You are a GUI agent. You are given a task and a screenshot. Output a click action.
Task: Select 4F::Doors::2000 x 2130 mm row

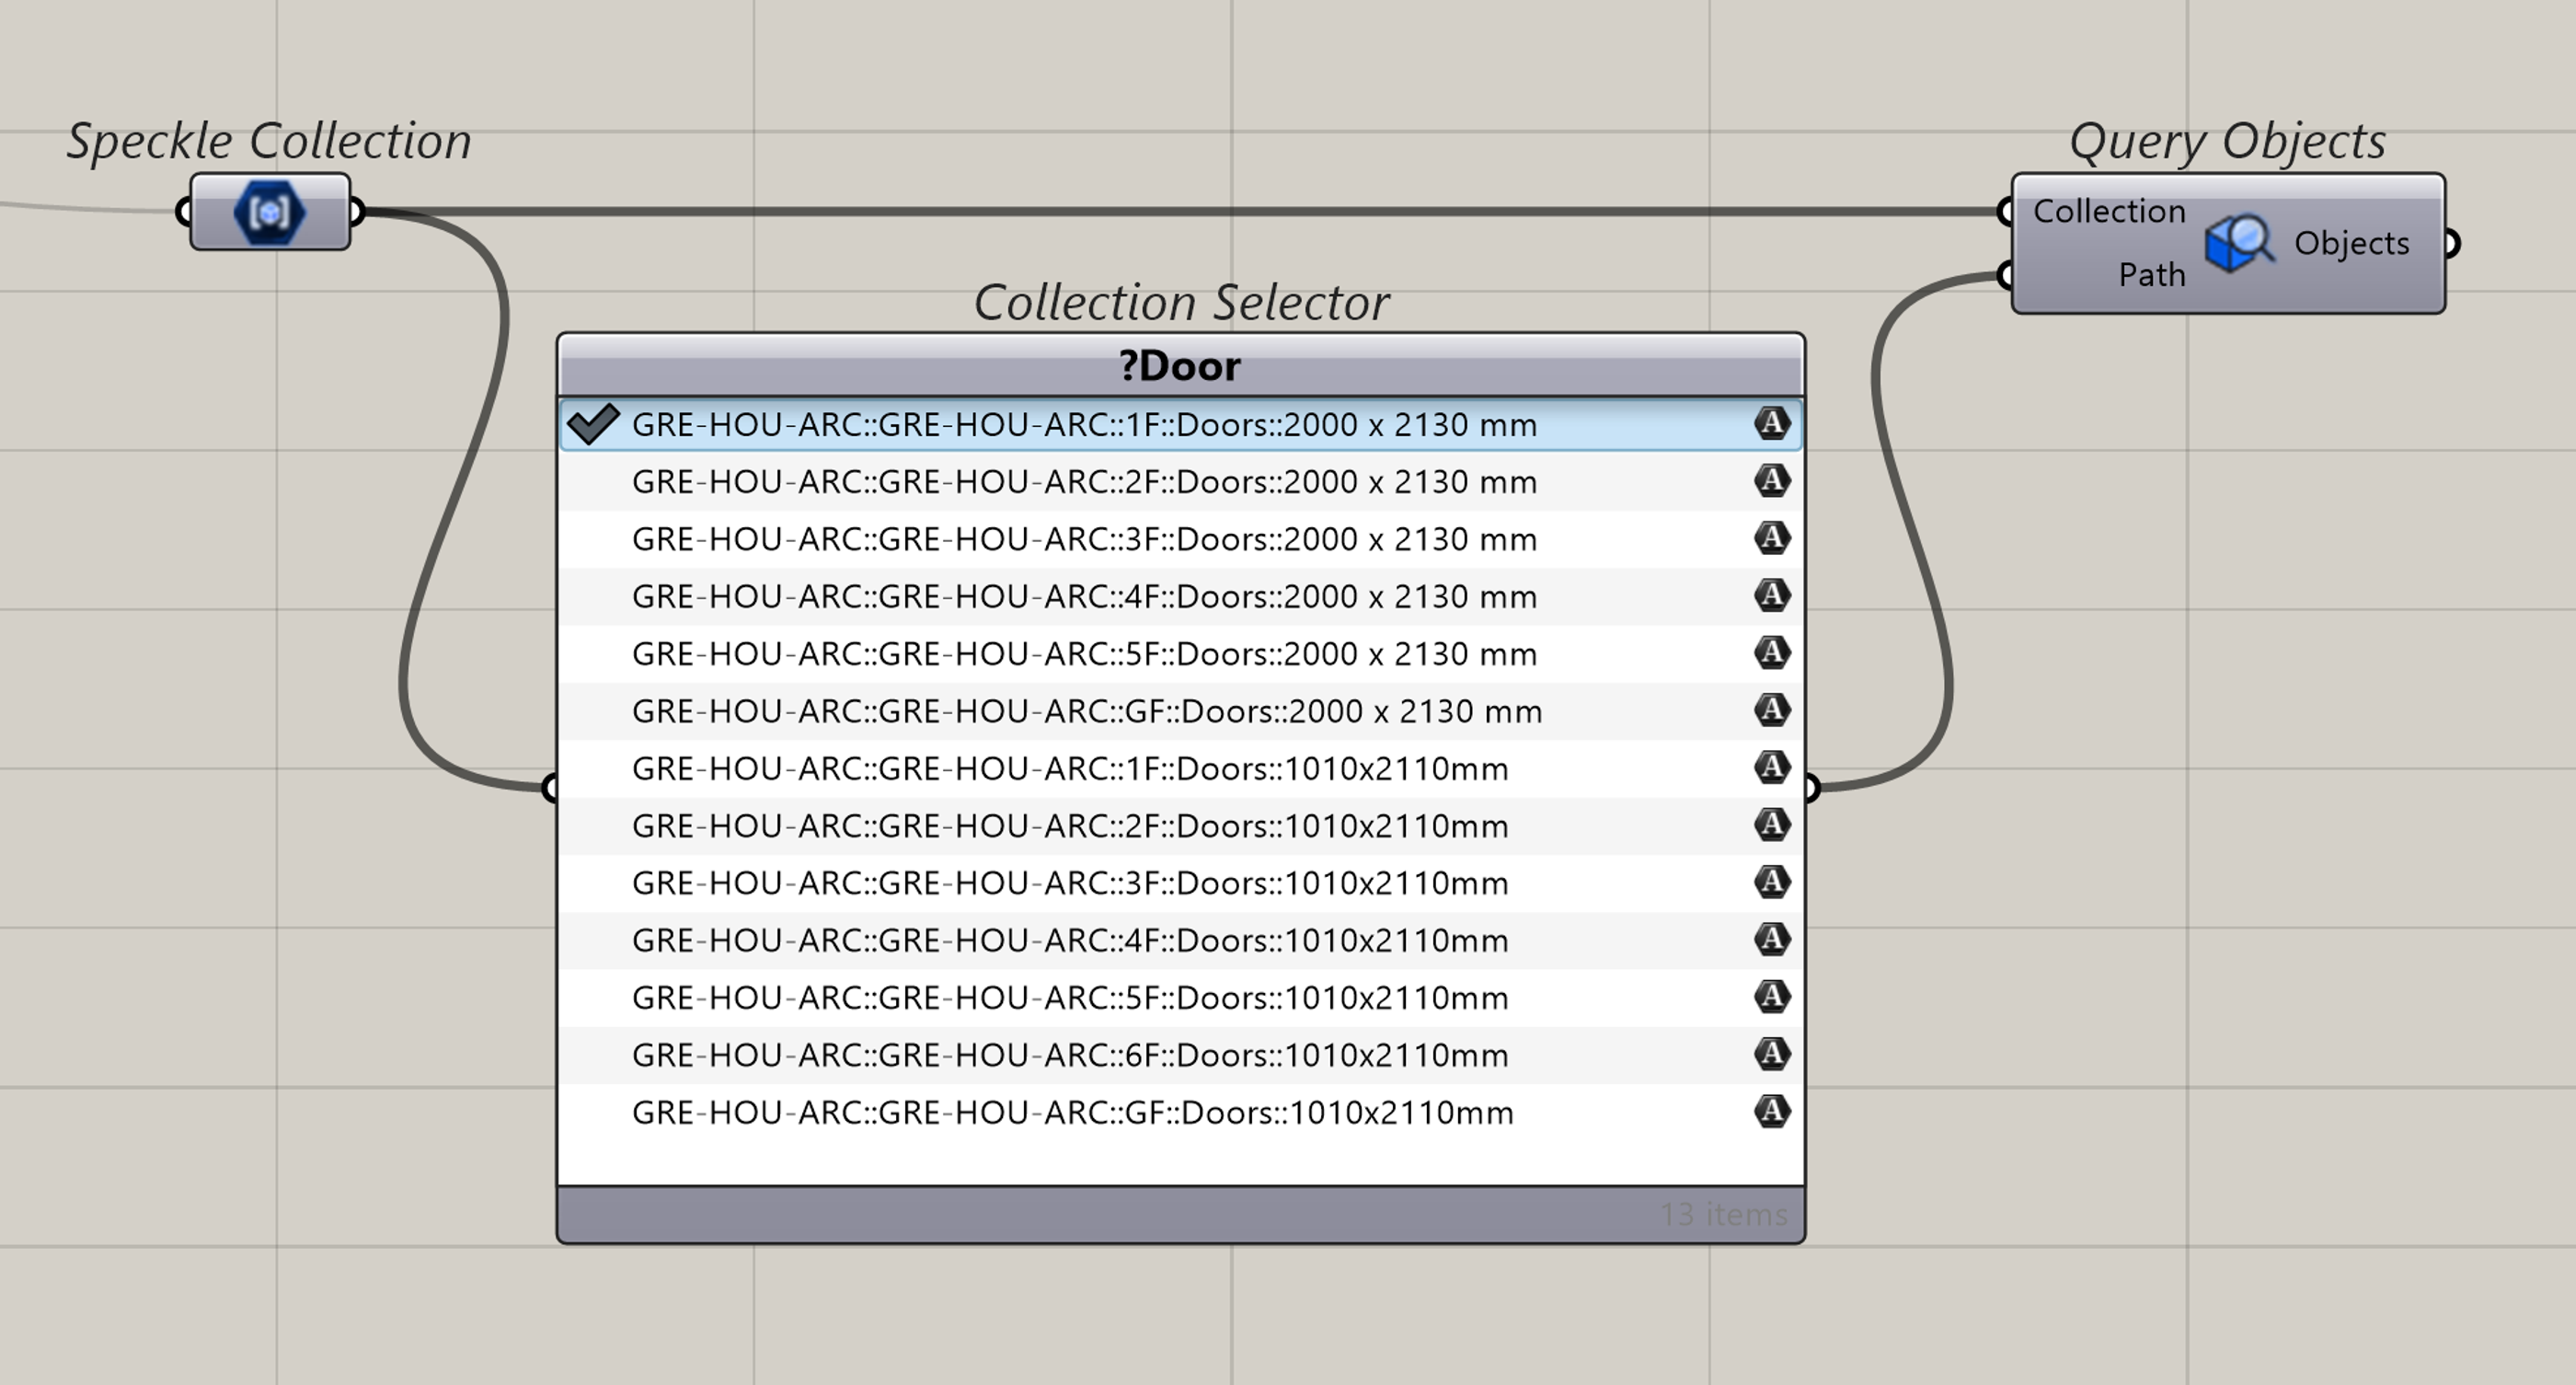[1181, 596]
